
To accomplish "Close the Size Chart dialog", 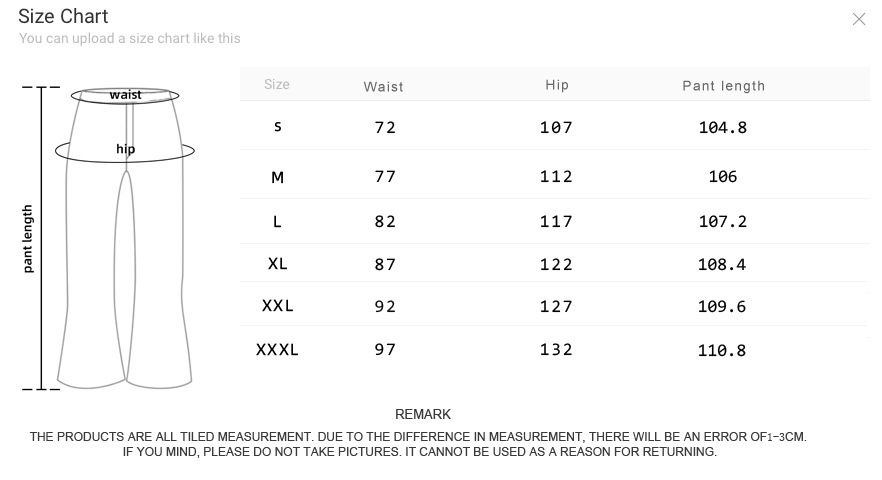I will coord(858,19).
